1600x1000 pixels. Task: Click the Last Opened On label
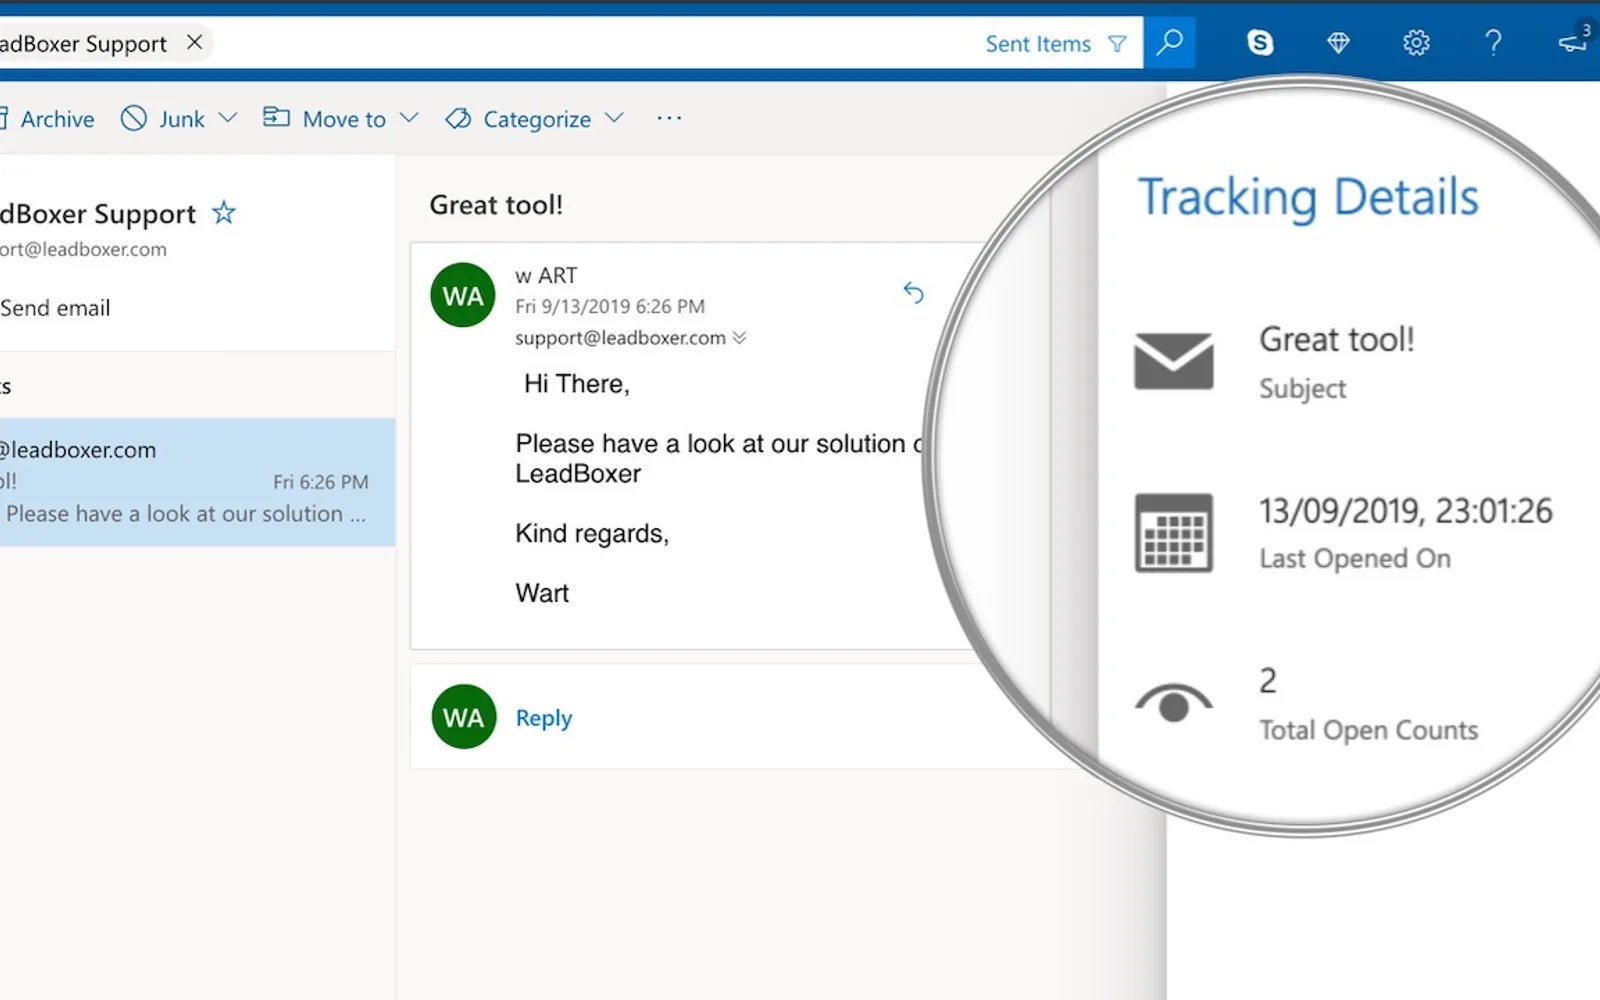1355,558
